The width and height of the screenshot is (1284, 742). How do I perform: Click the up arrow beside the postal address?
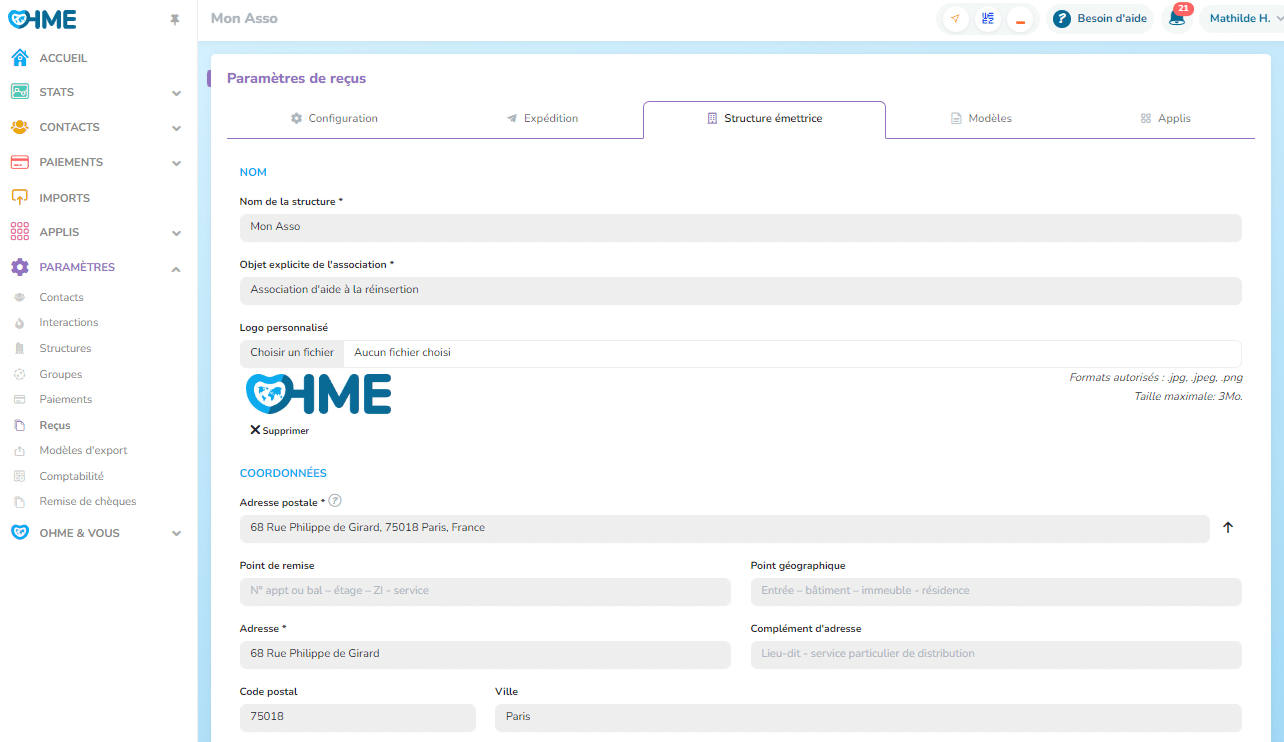(1228, 528)
